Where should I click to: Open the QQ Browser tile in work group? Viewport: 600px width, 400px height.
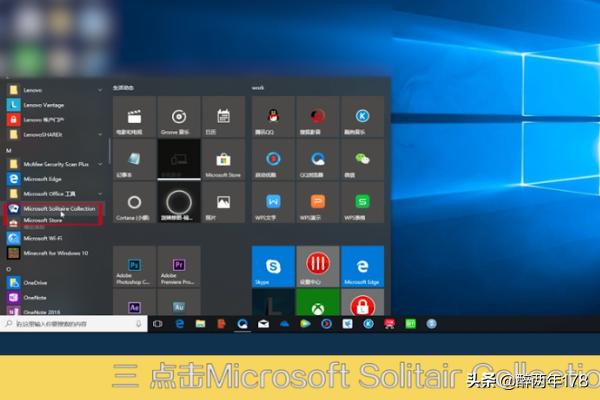318,160
